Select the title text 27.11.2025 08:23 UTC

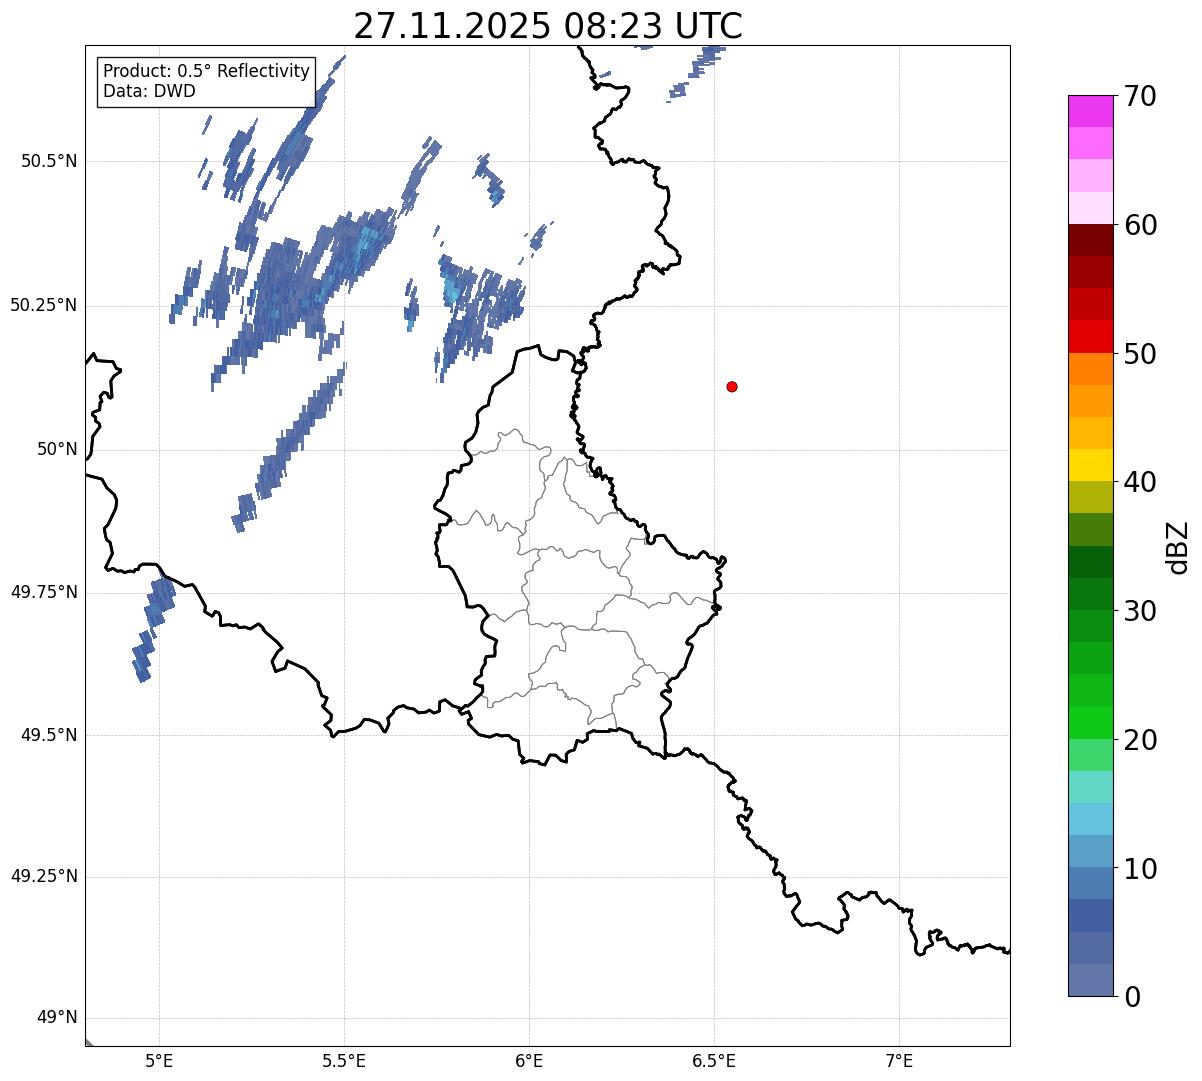(x=548, y=26)
